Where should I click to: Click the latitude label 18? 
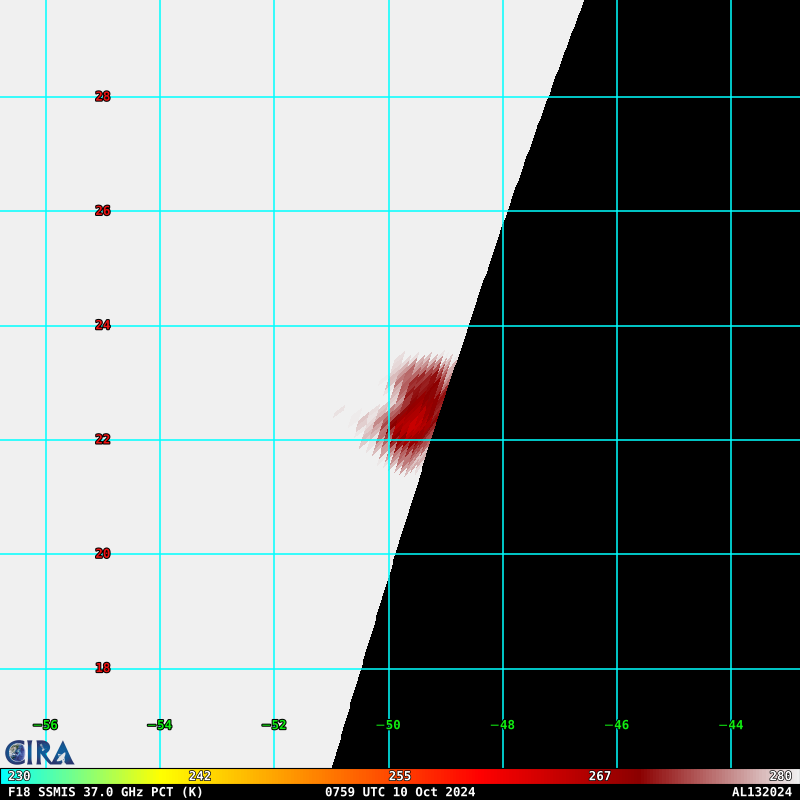click(x=103, y=668)
